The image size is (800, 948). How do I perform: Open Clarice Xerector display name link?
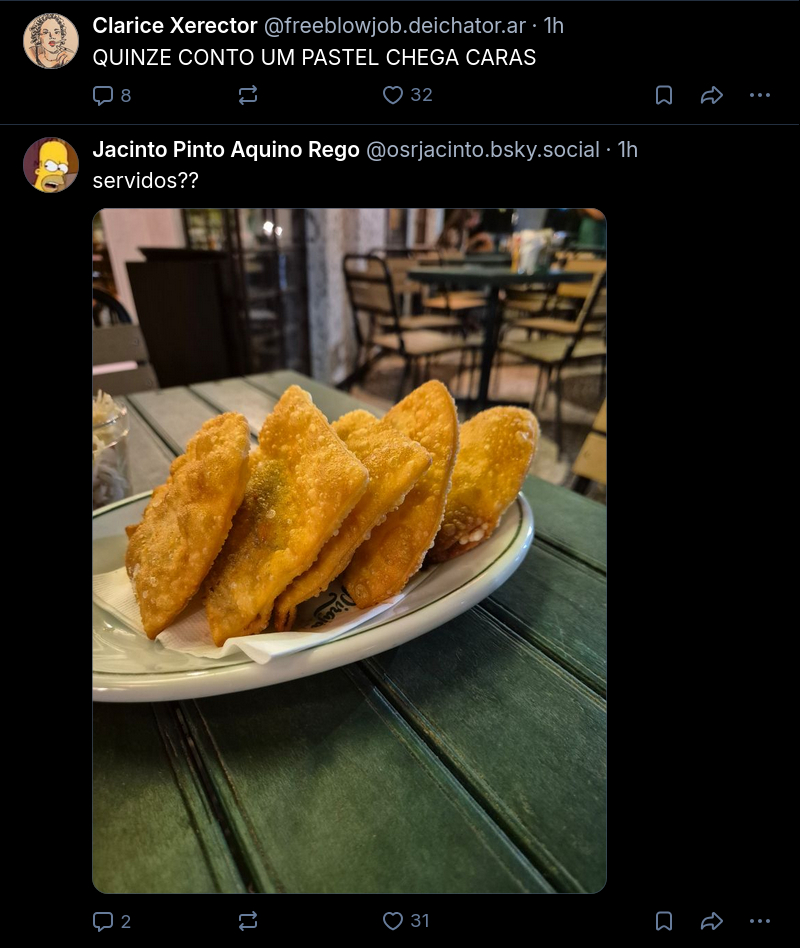(175, 26)
